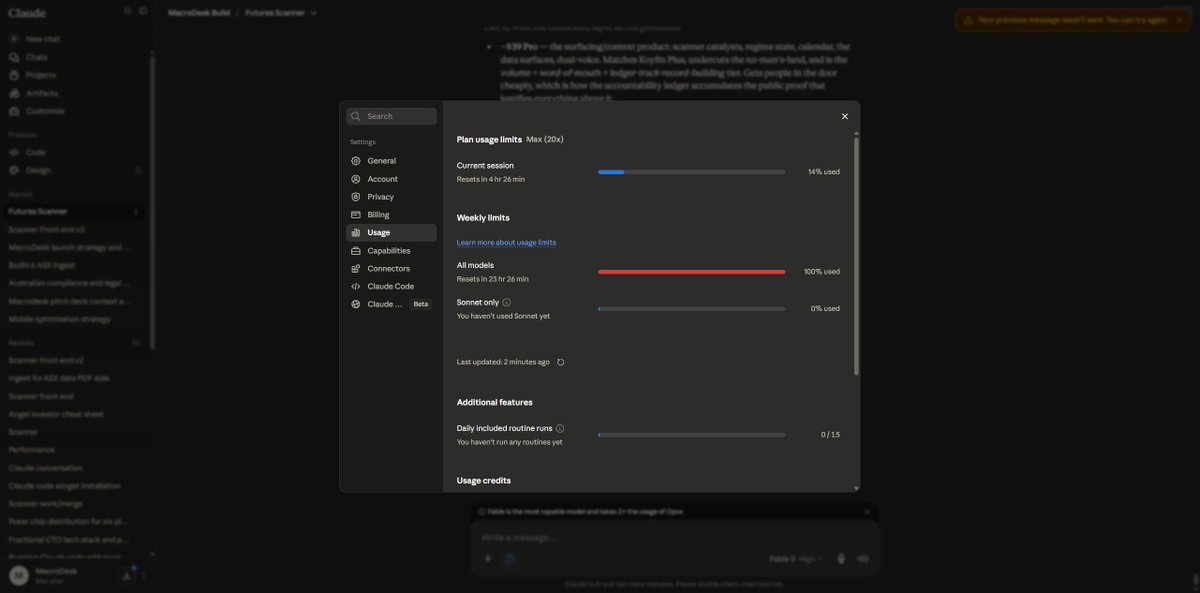Click '14% used' text
Screen dimensions: 1200x593
click(824, 172)
